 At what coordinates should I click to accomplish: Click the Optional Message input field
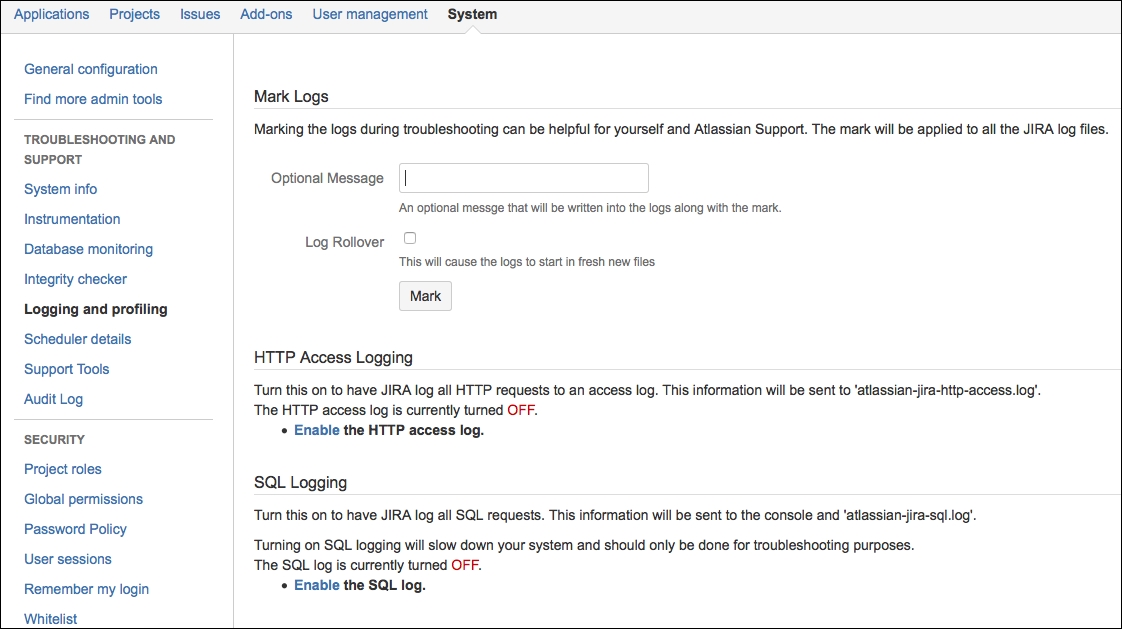523,177
